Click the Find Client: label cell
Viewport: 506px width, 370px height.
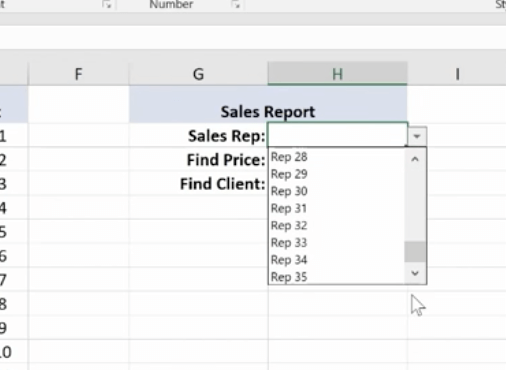coord(198,184)
